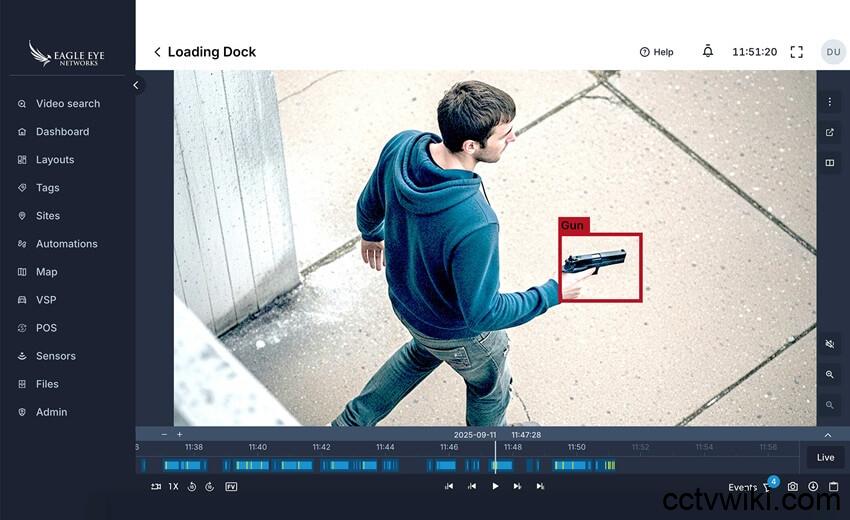The image size is (850, 520).
Task: Zoom in on the video
Action: pos(830,374)
